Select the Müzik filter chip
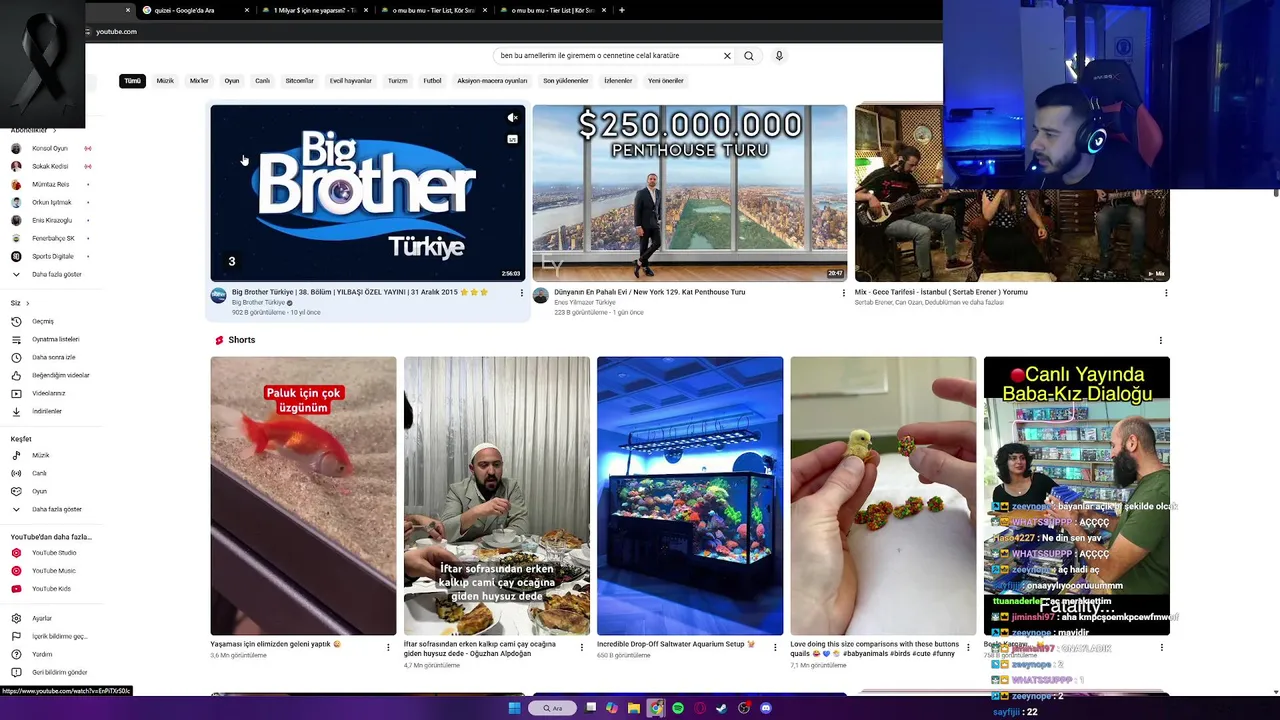The image size is (1280, 720). 165,81
